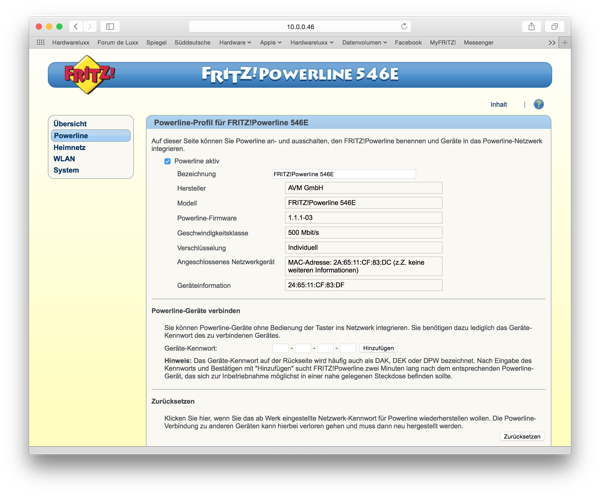Viewport: 600px width, 496px height.
Task: Open the help question mark icon
Action: pyautogui.click(x=539, y=104)
